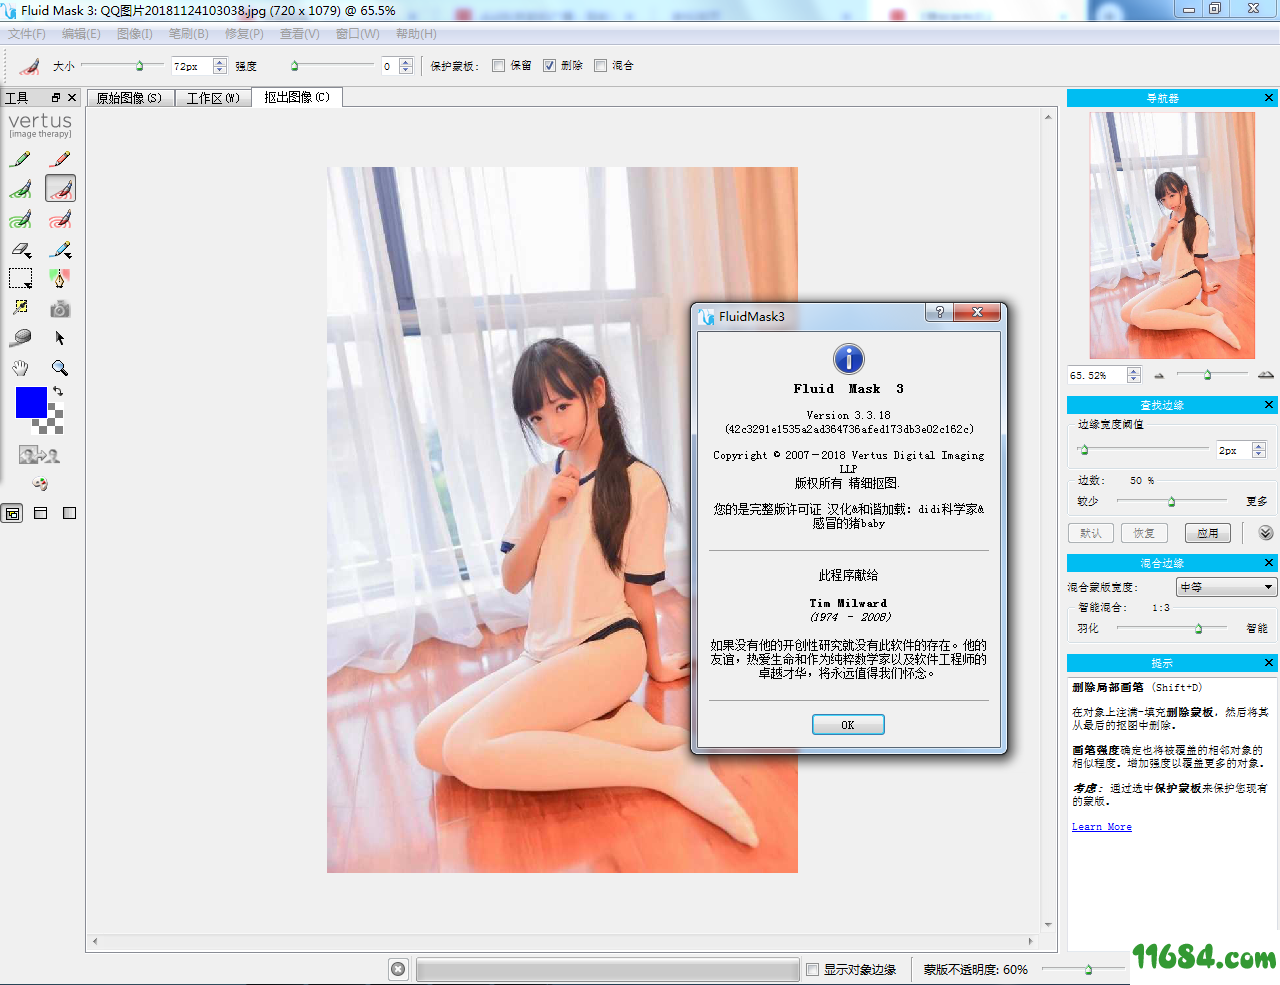Viewport: 1280px width, 985px height.
Task: Select the green Keep local brush tool
Action: click(21, 189)
